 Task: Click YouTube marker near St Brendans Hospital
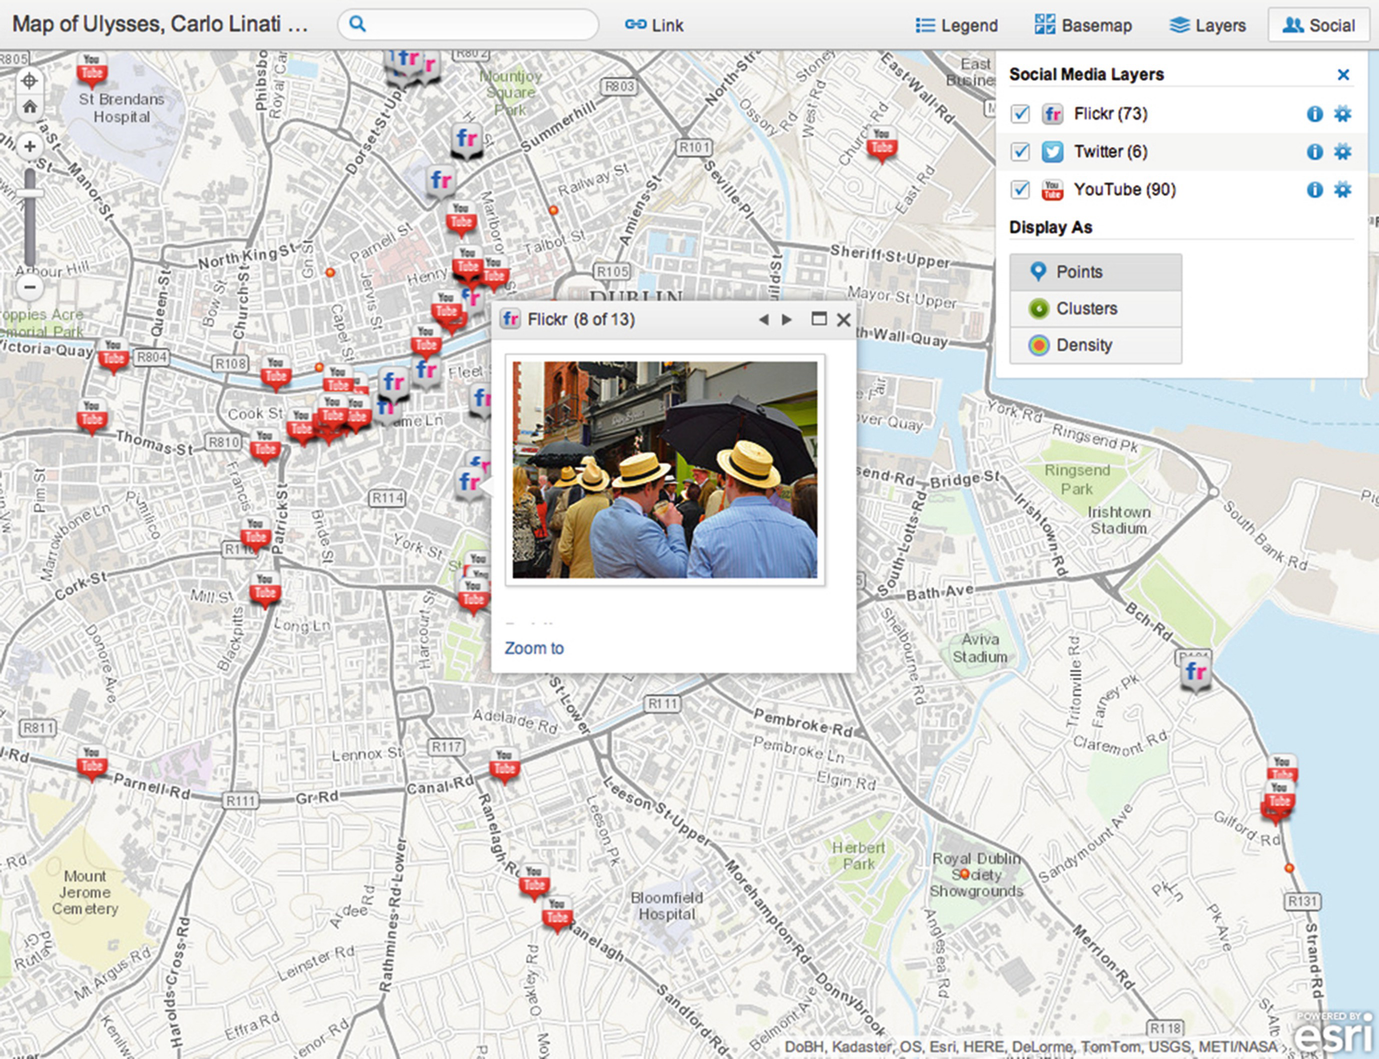coord(92,70)
